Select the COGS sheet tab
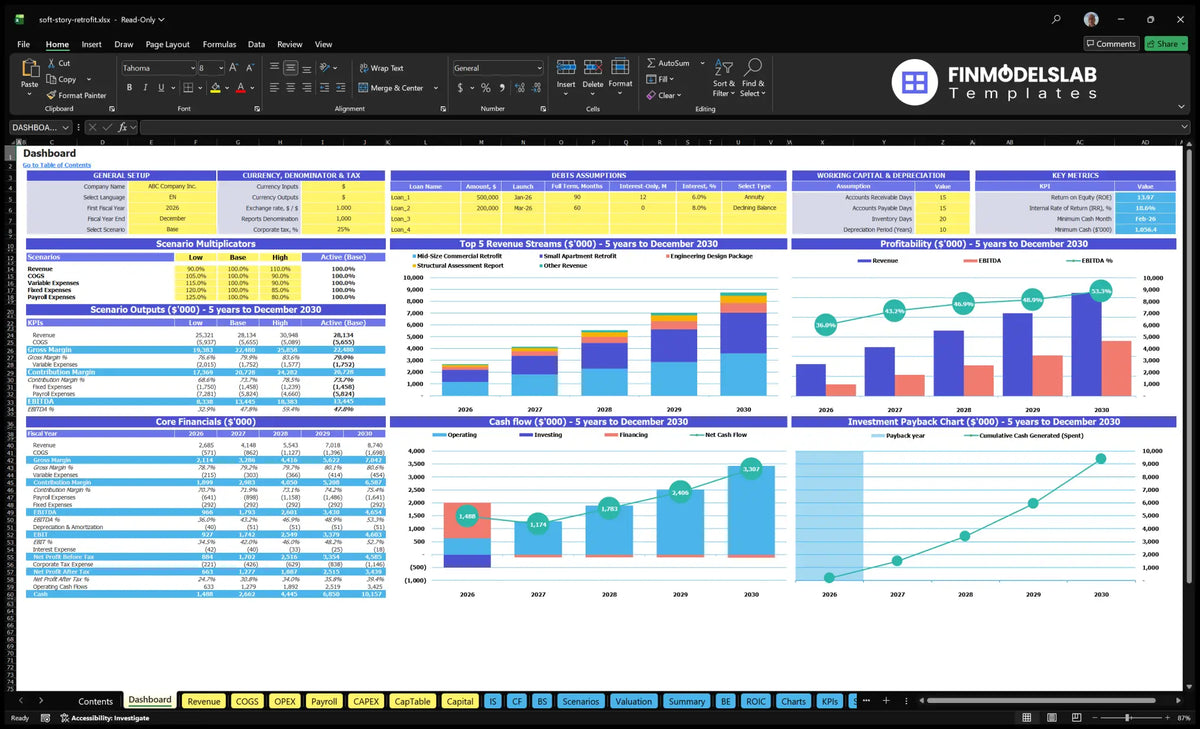Viewport: 1200px width, 729px height. tap(247, 701)
